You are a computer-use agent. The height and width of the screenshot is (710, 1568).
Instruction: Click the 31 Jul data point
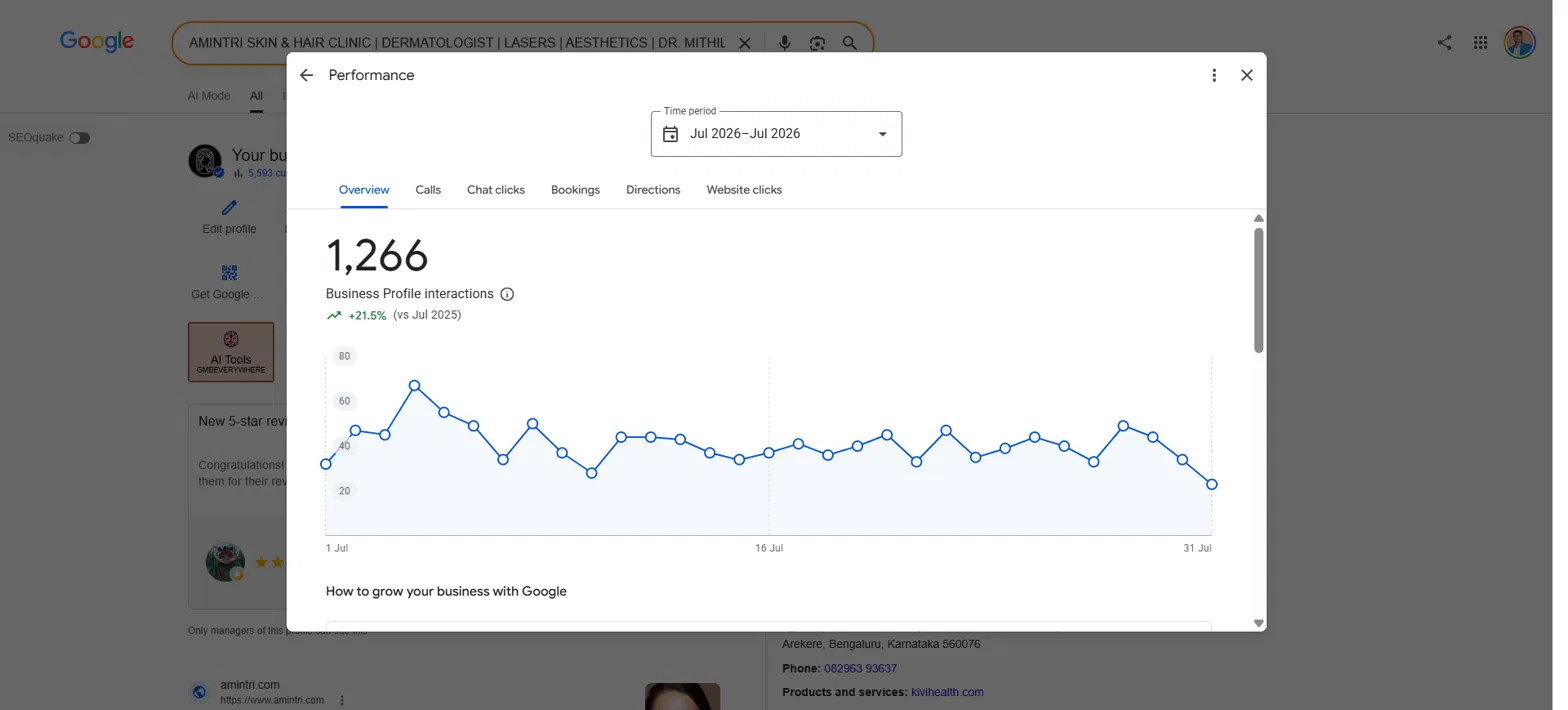tap(1212, 484)
